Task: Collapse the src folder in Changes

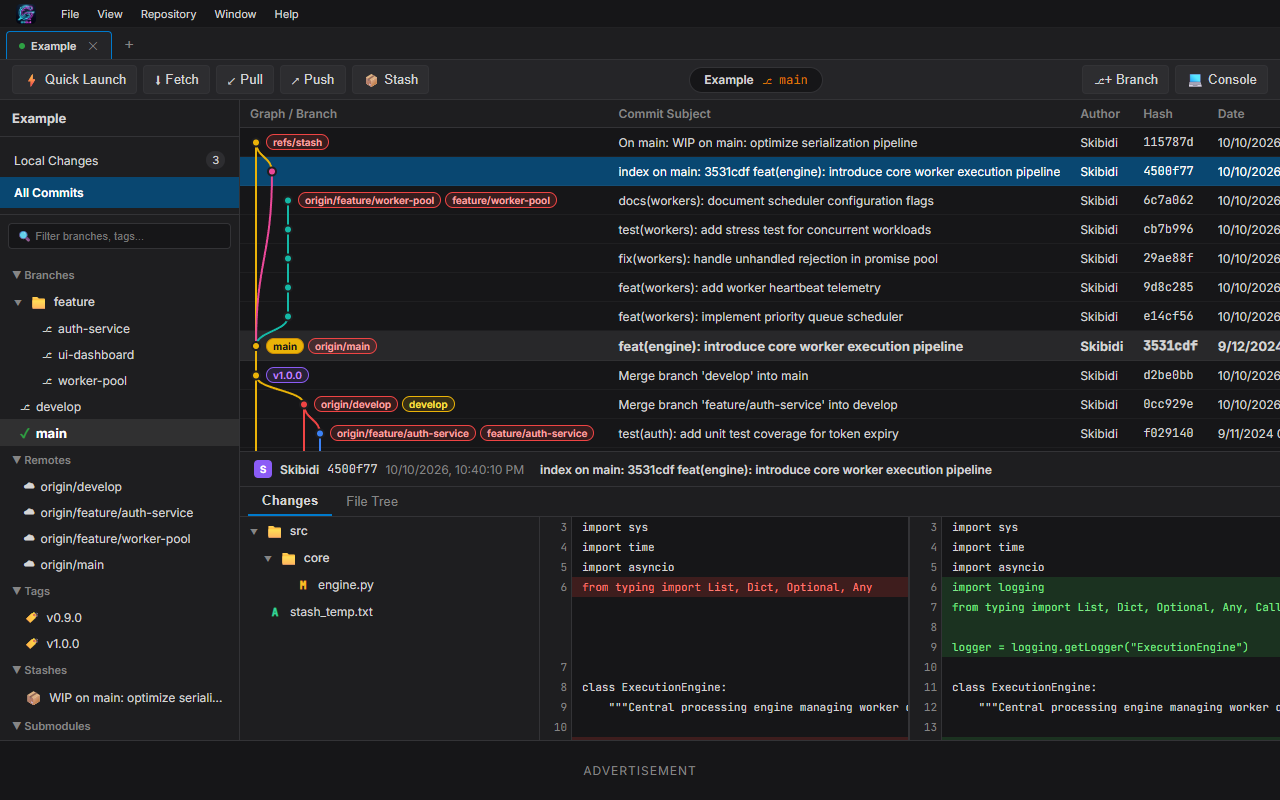Action: pyautogui.click(x=255, y=532)
